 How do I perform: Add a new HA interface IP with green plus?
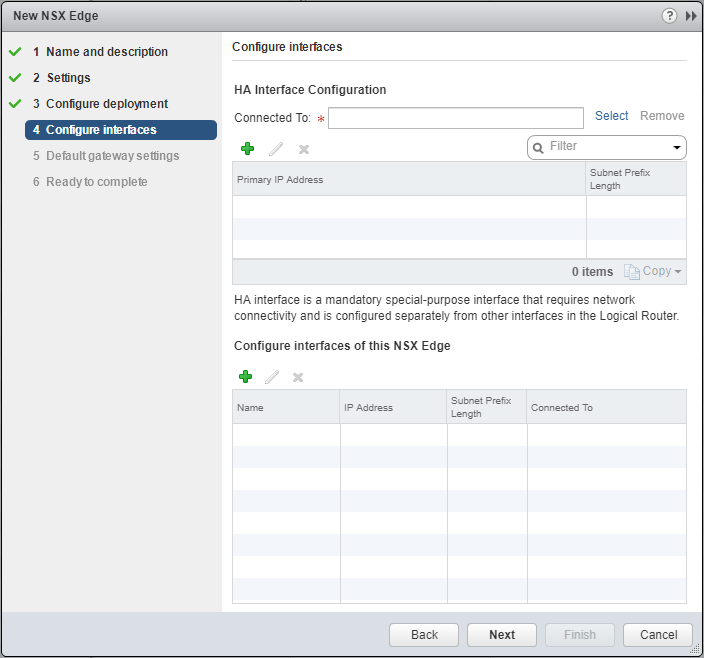(x=247, y=149)
